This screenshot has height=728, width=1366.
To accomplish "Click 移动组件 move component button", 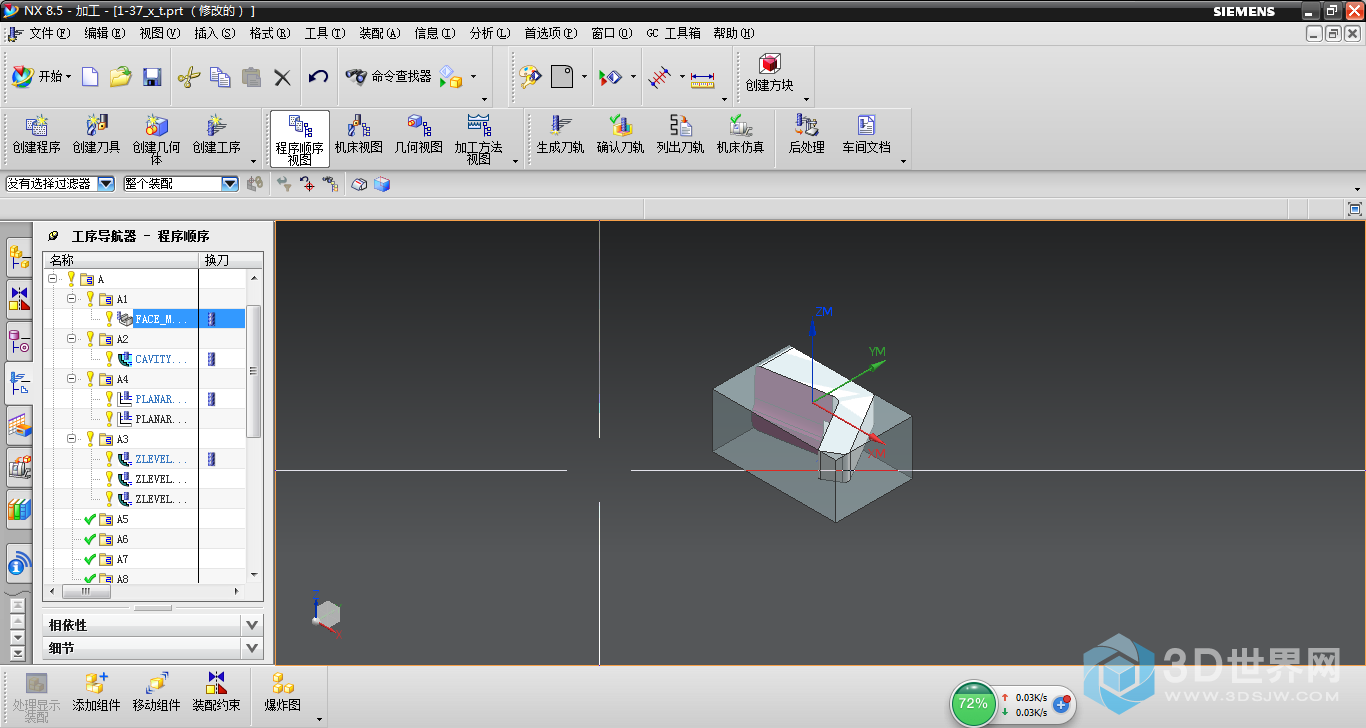I will (x=156, y=692).
